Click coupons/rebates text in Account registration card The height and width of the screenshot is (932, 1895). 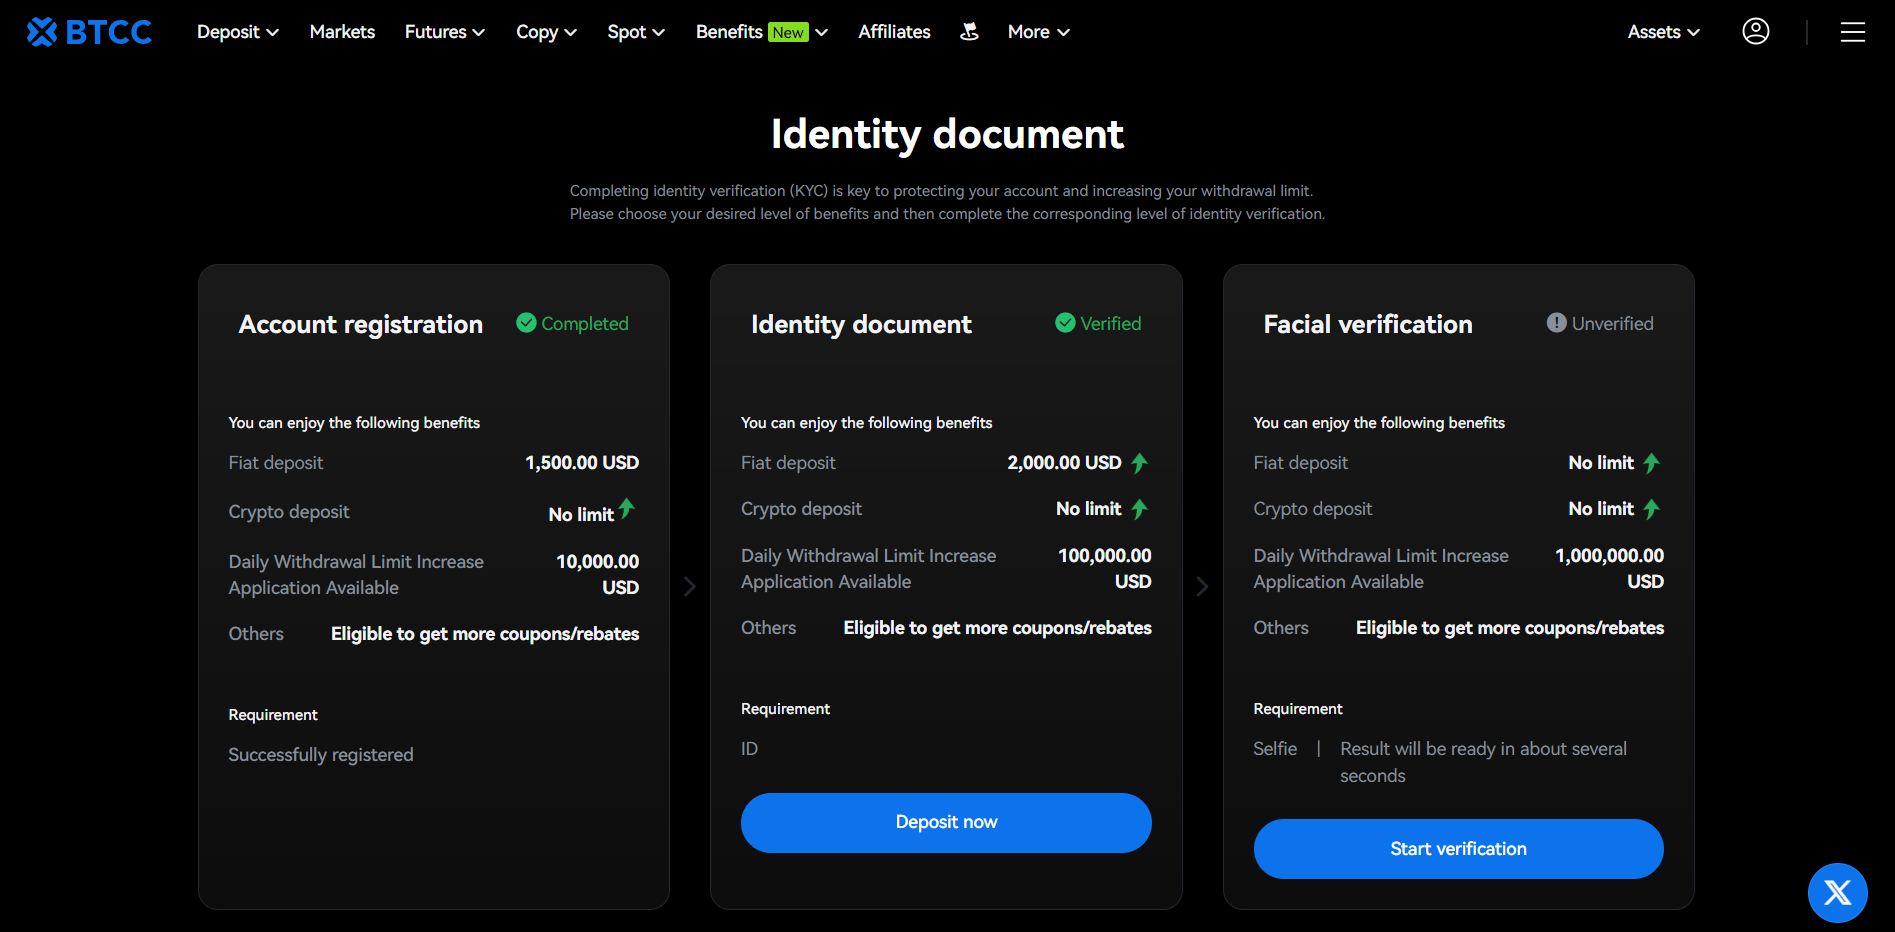coord(485,634)
